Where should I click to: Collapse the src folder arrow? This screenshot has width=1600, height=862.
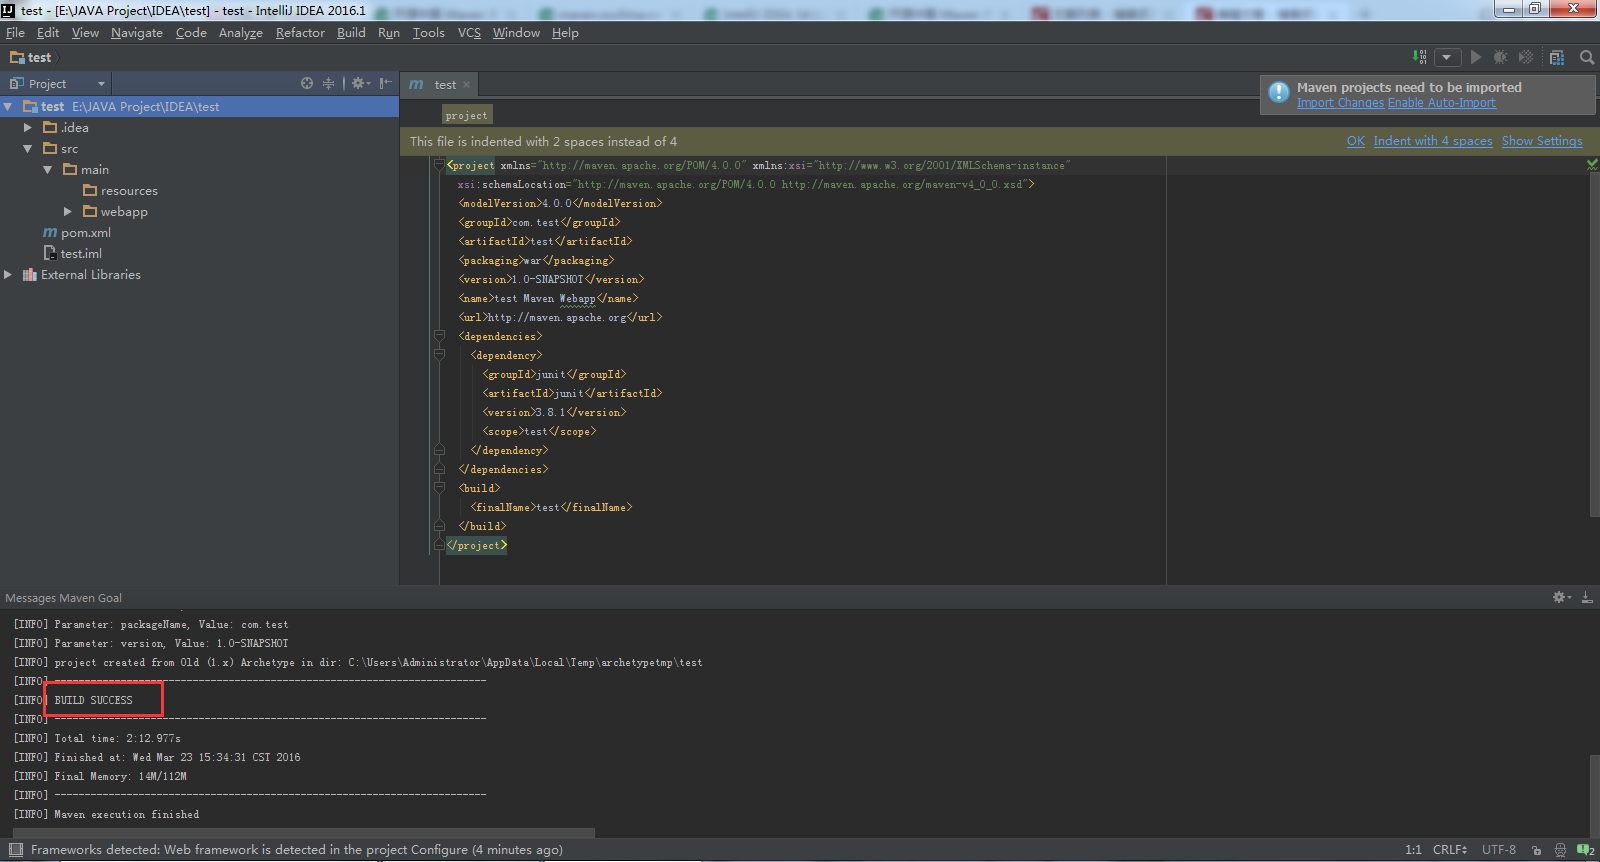tap(28, 148)
